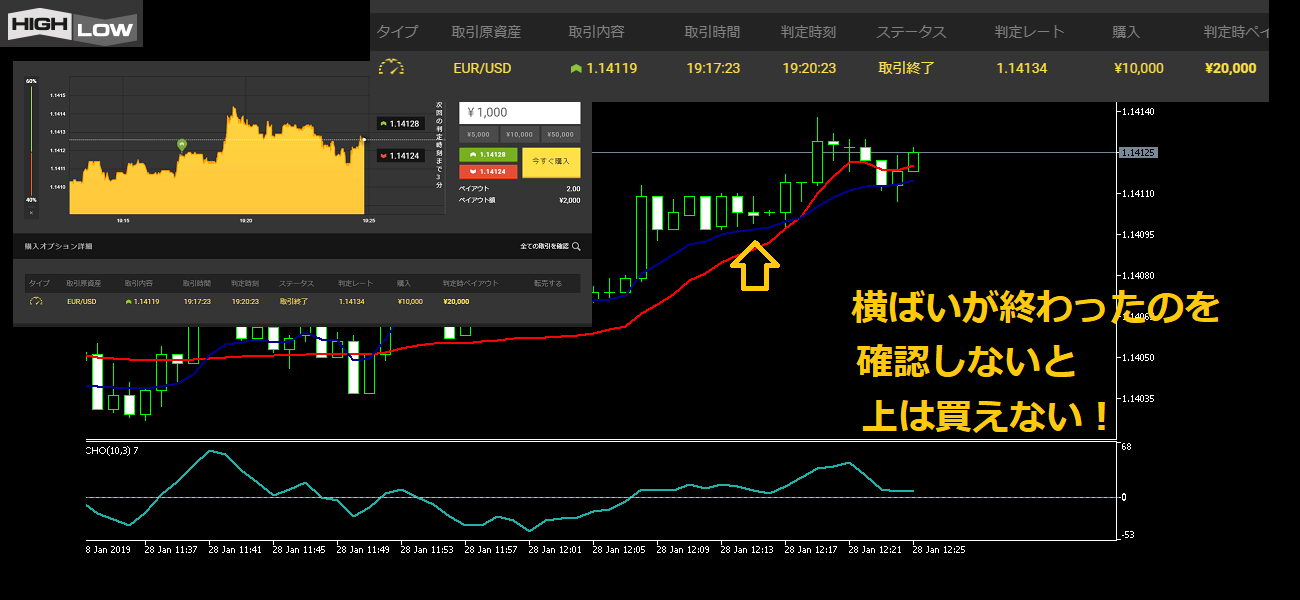
Task: Open the 全ての取引を確認 link
Action: tap(544, 245)
